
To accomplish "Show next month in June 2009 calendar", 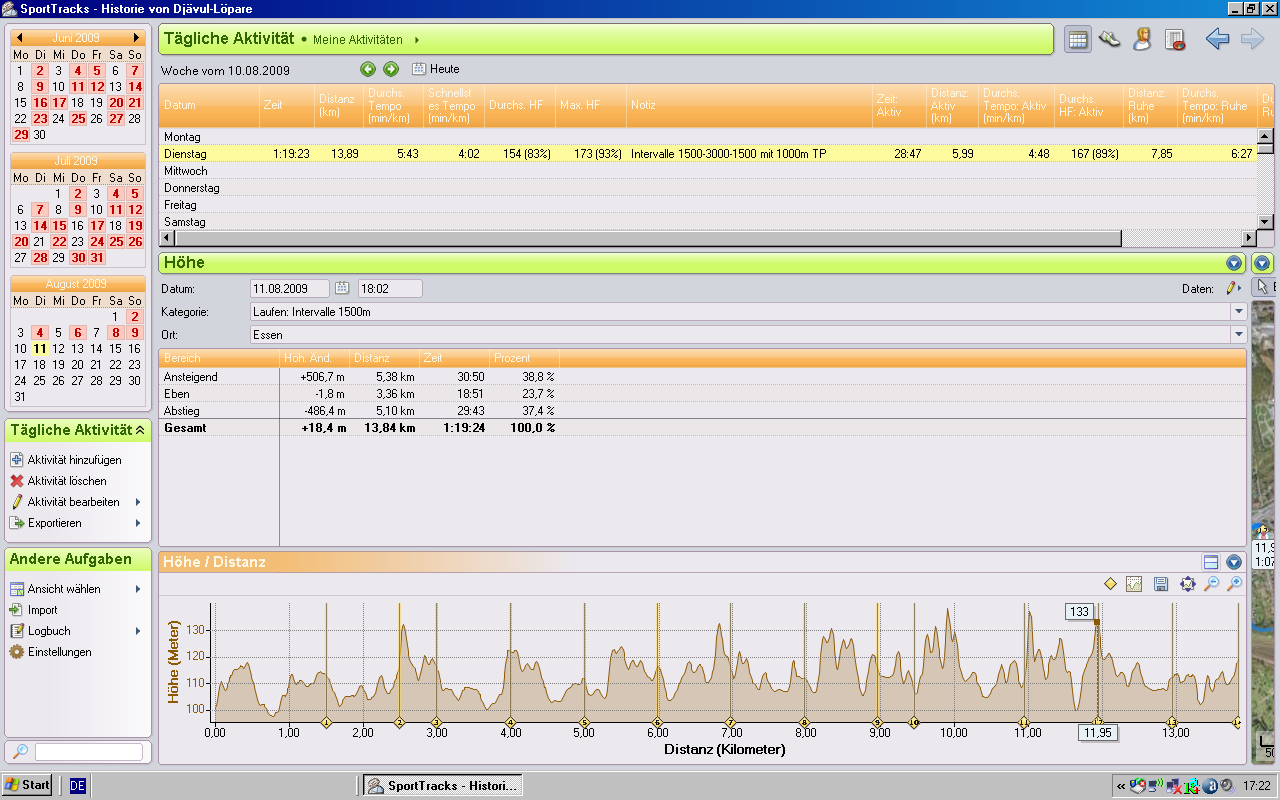I will (x=137, y=37).
